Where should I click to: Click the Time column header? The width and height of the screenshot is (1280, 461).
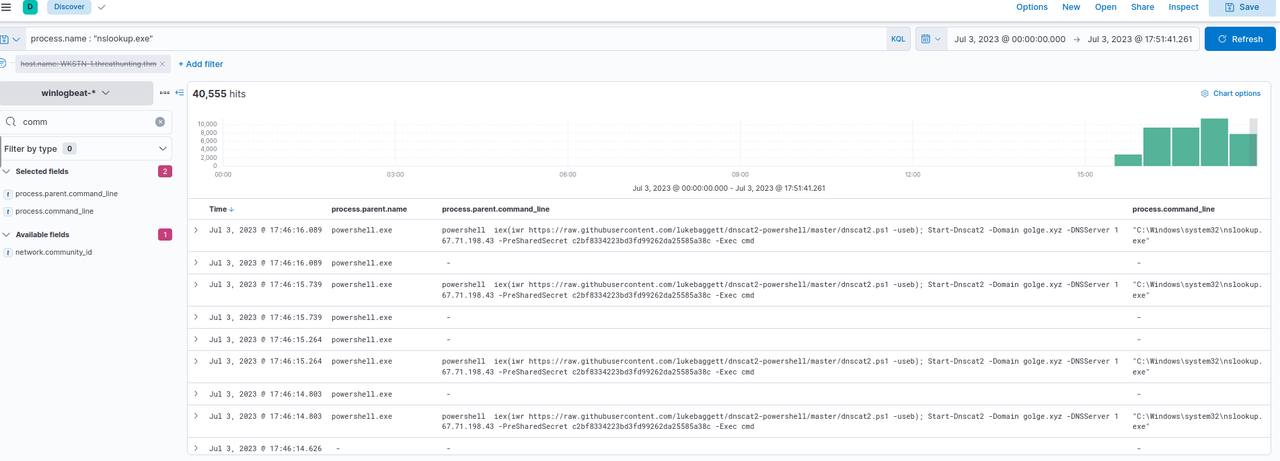218,209
